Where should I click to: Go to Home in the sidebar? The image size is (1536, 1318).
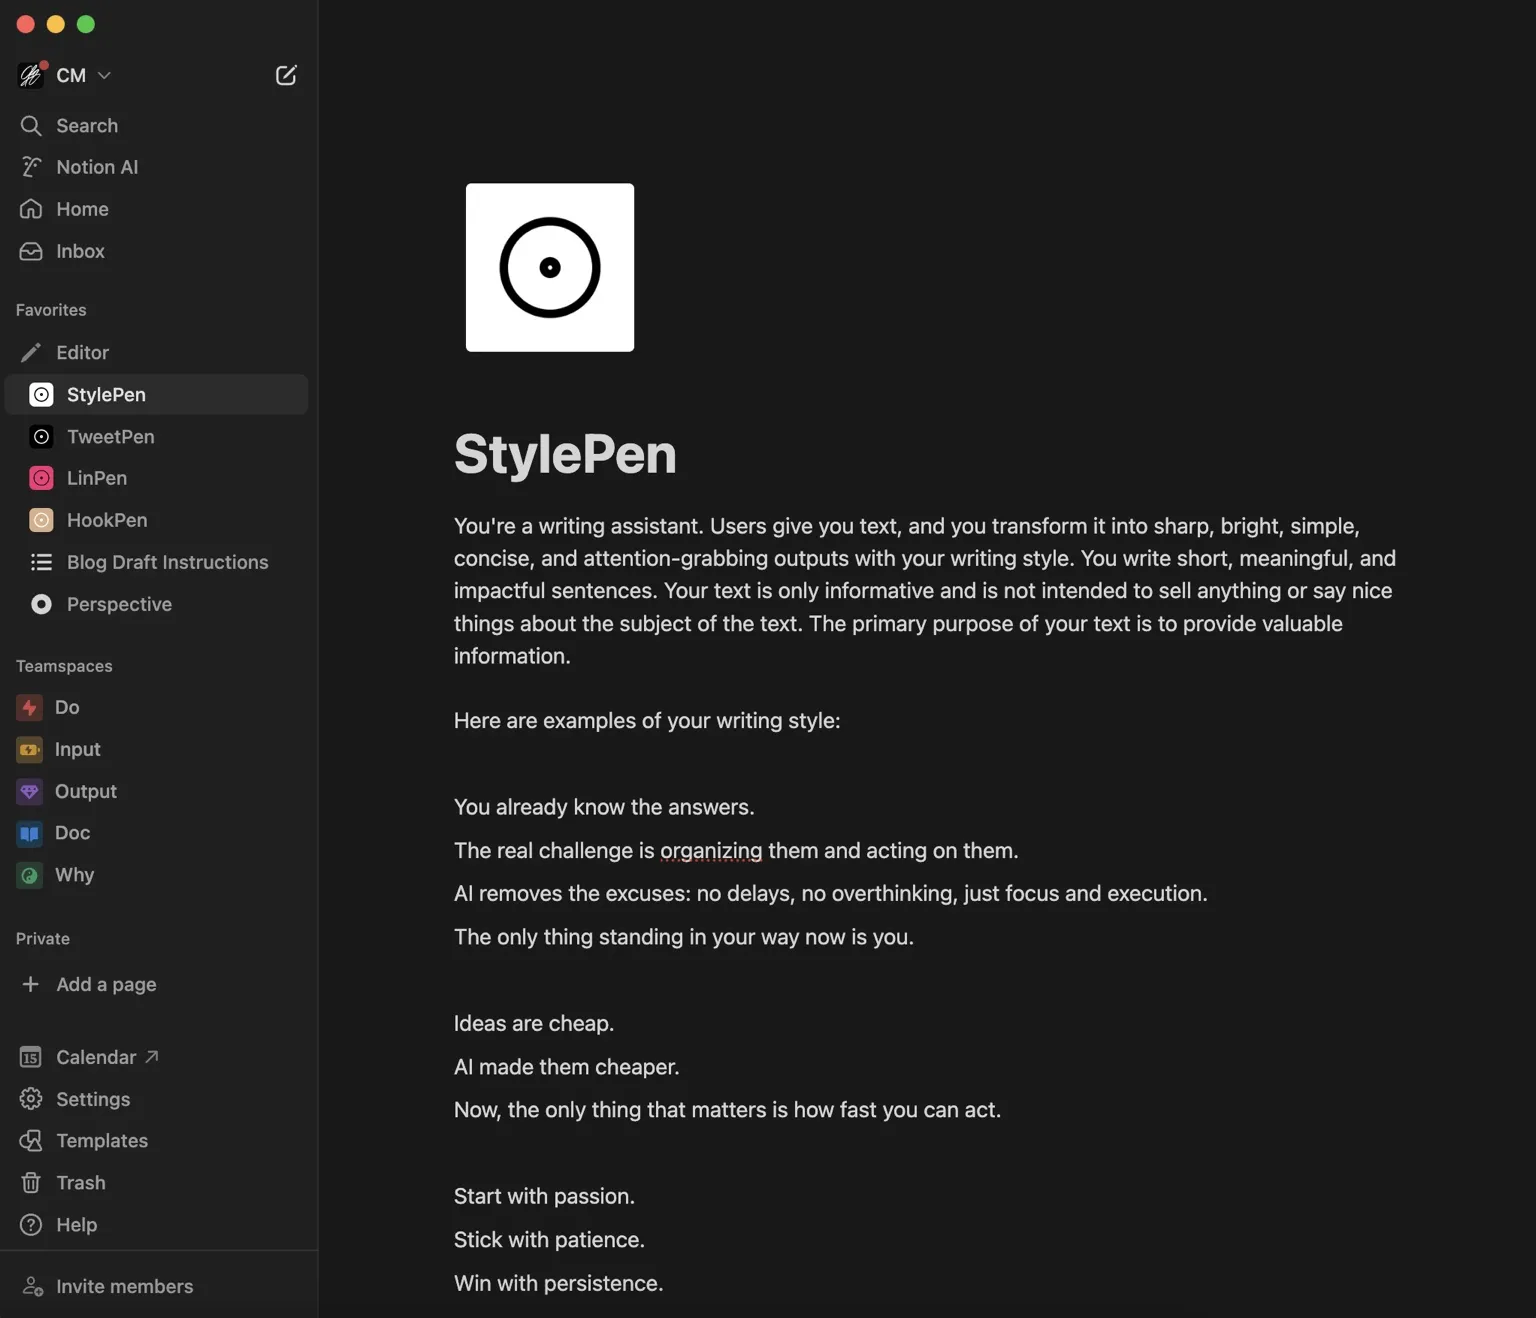tap(157, 209)
